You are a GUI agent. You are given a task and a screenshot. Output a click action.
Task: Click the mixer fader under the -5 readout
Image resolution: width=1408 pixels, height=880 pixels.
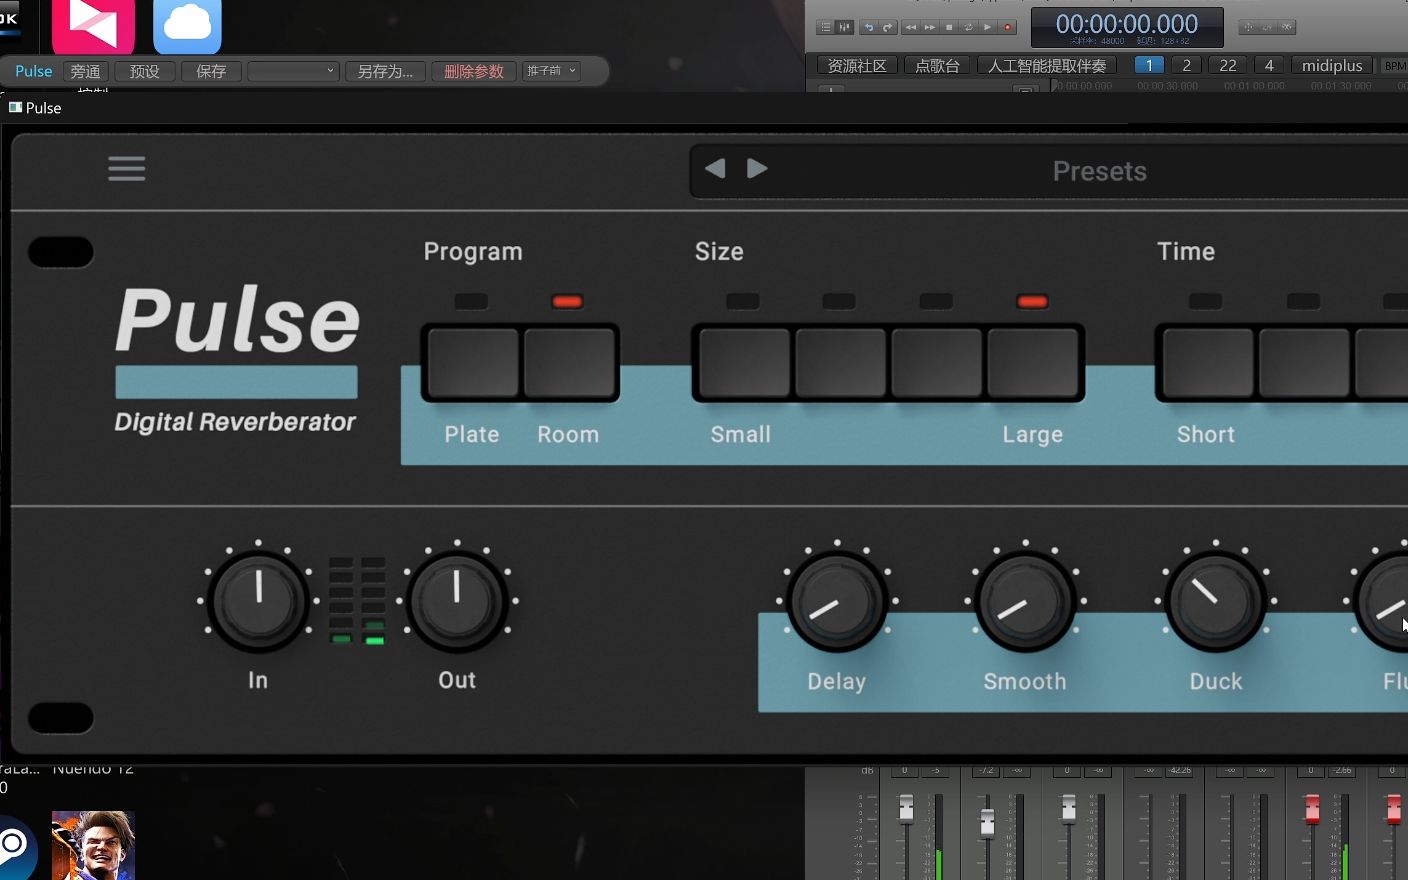point(906,807)
